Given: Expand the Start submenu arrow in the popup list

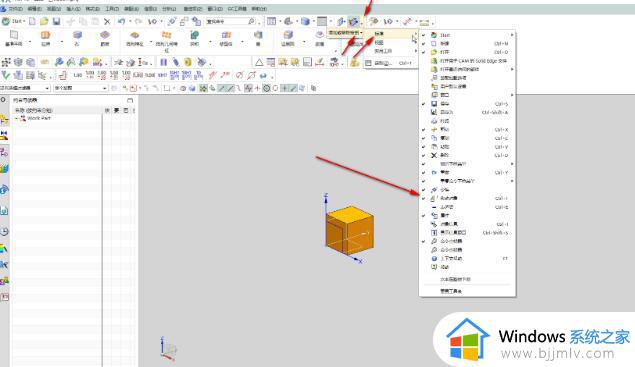Looking at the screenshot, I should [x=512, y=35].
